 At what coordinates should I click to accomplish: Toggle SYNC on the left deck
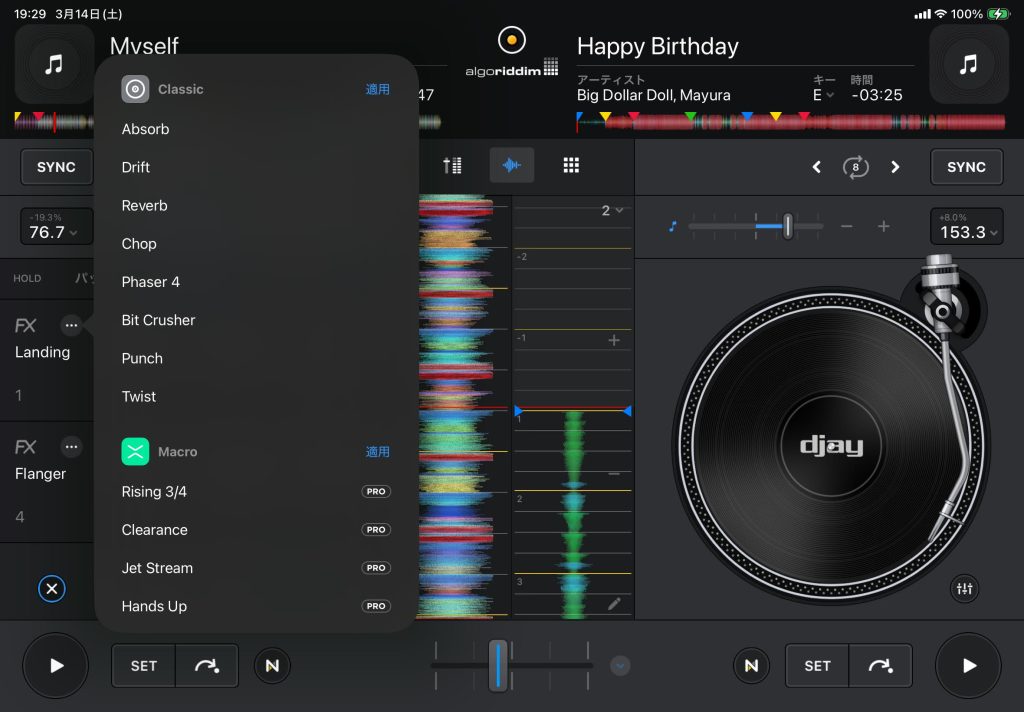[x=56, y=167]
